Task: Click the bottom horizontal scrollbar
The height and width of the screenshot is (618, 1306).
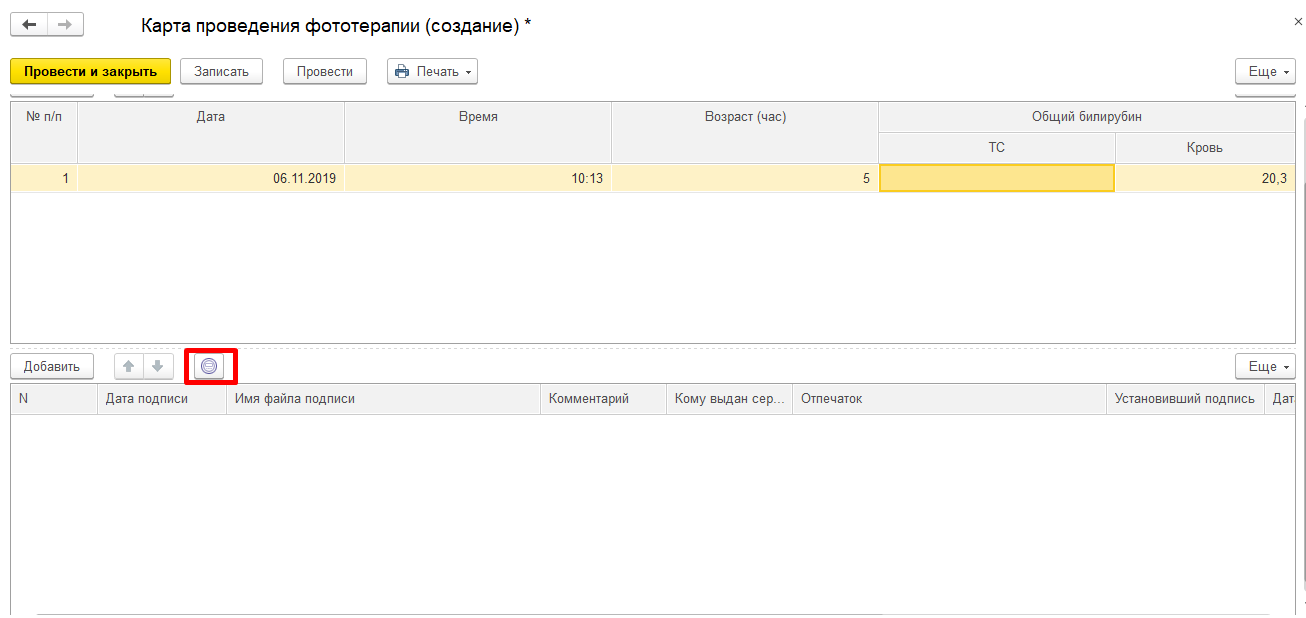Action: coord(650,613)
